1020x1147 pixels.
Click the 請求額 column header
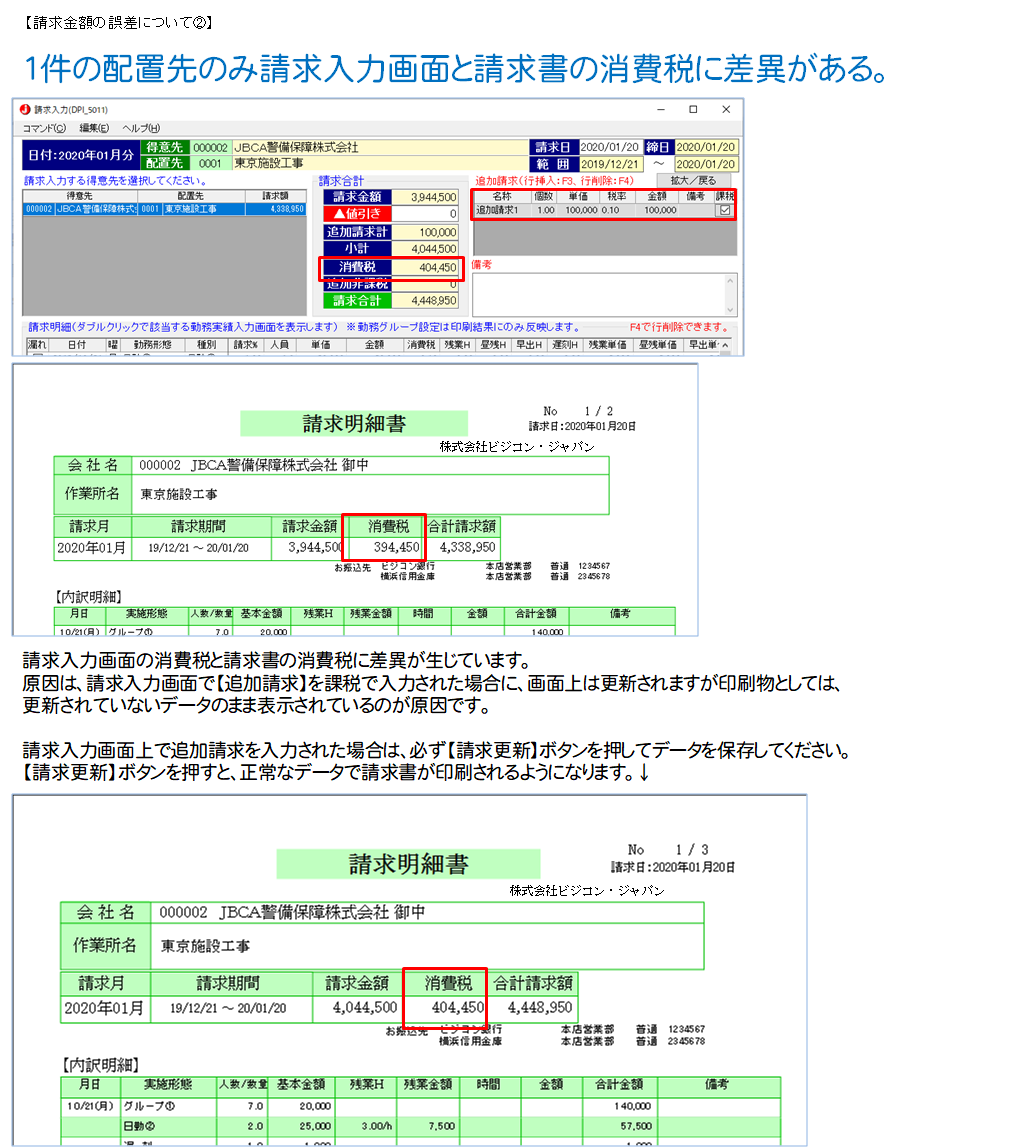click(274, 196)
